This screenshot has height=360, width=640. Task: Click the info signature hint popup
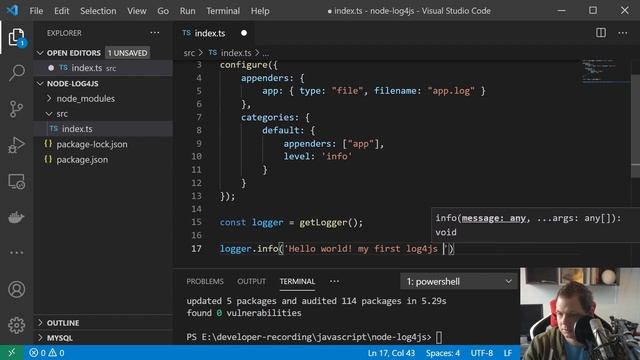coord(535,225)
